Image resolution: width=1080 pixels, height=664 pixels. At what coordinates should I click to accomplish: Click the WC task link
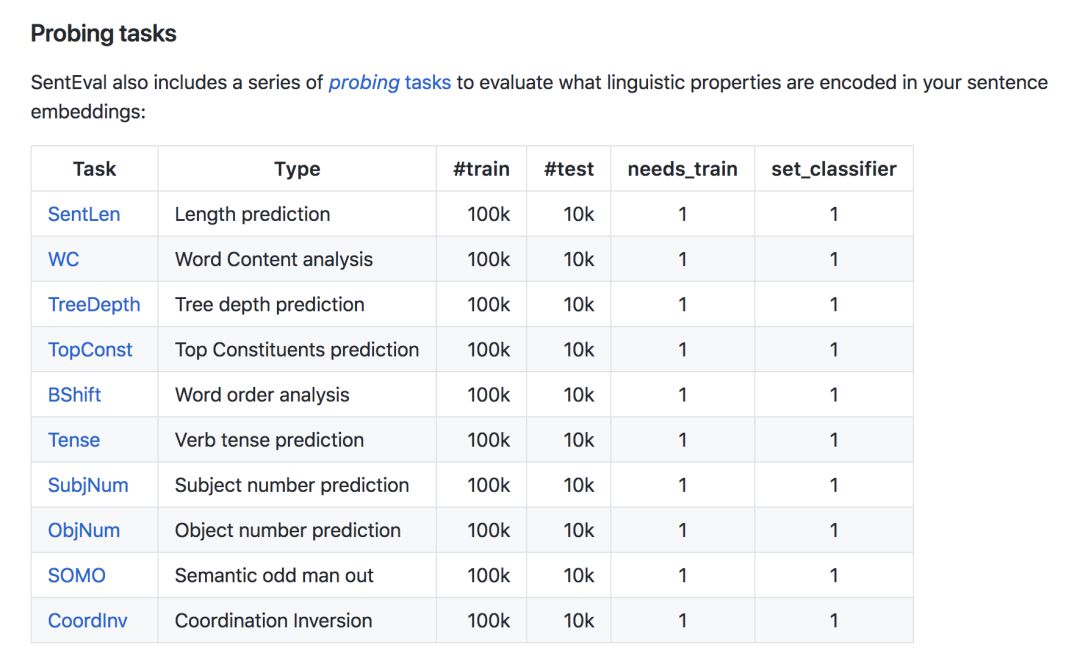[63, 259]
